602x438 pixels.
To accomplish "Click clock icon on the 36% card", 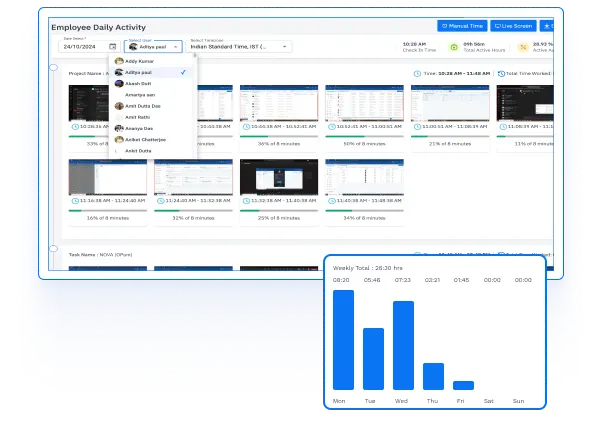I will (246, 127).
